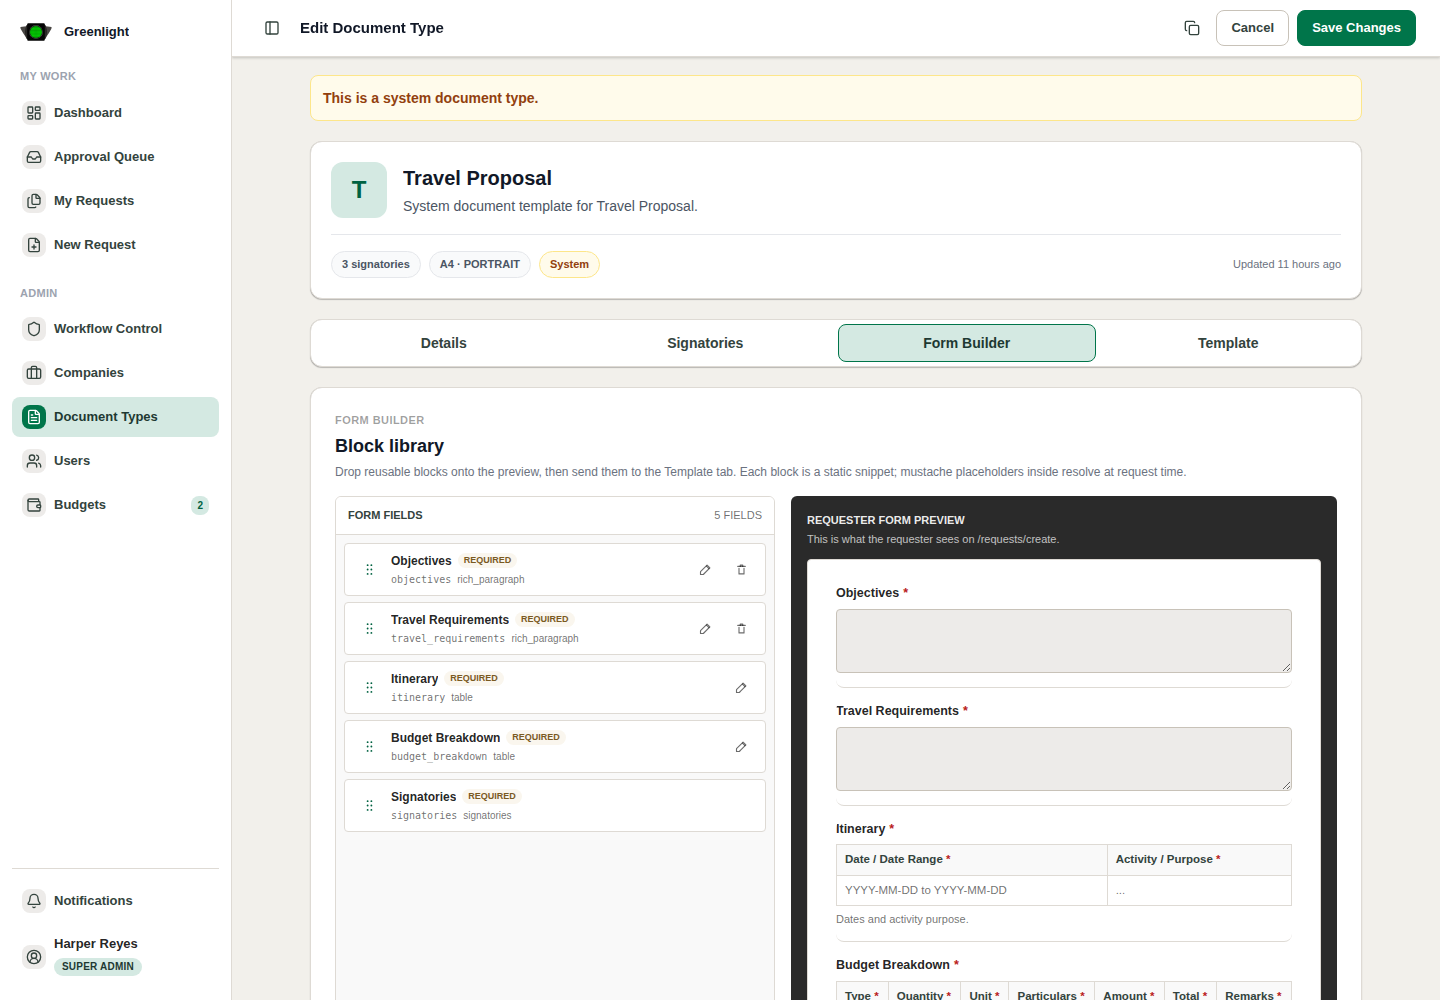Image resolution: width=1440 pixels, height=1000 pixels.
Task: Click the 'budget_breakdown' key text
Action: 439,757
